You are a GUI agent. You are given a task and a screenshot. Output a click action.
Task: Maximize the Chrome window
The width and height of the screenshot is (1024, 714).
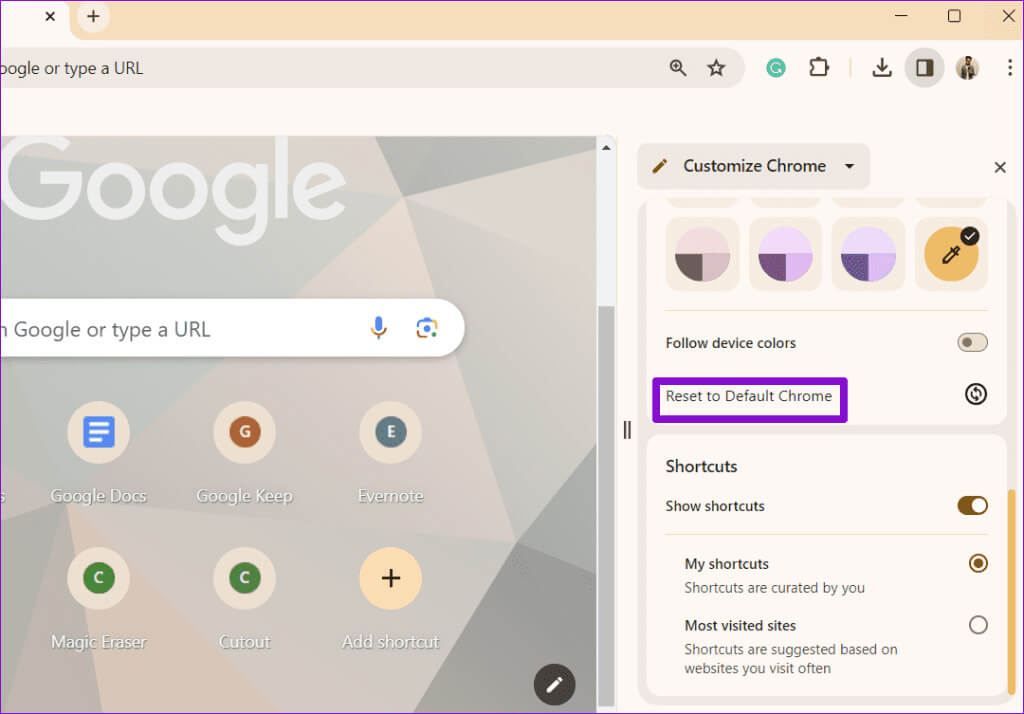pos(954,16)
